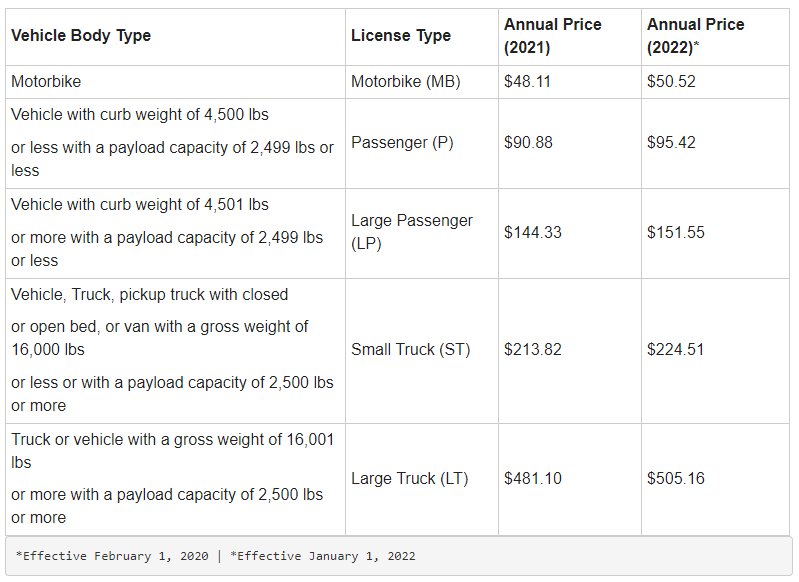Click the Effective January 1, 2022 footnote

pyautogui.click(x=323, y=556)
